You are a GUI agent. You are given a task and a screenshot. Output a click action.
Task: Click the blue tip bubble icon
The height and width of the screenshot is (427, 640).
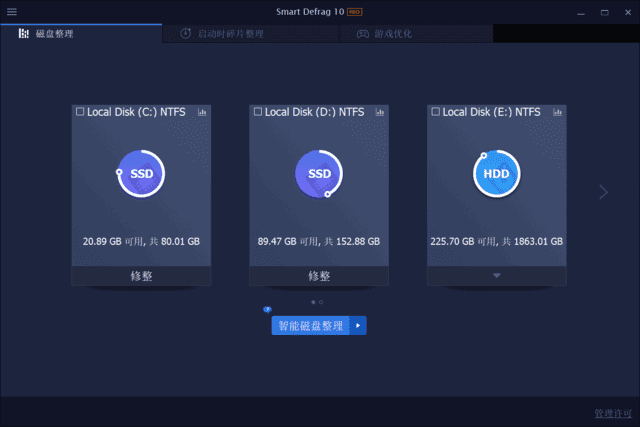(x=267, y=309)
